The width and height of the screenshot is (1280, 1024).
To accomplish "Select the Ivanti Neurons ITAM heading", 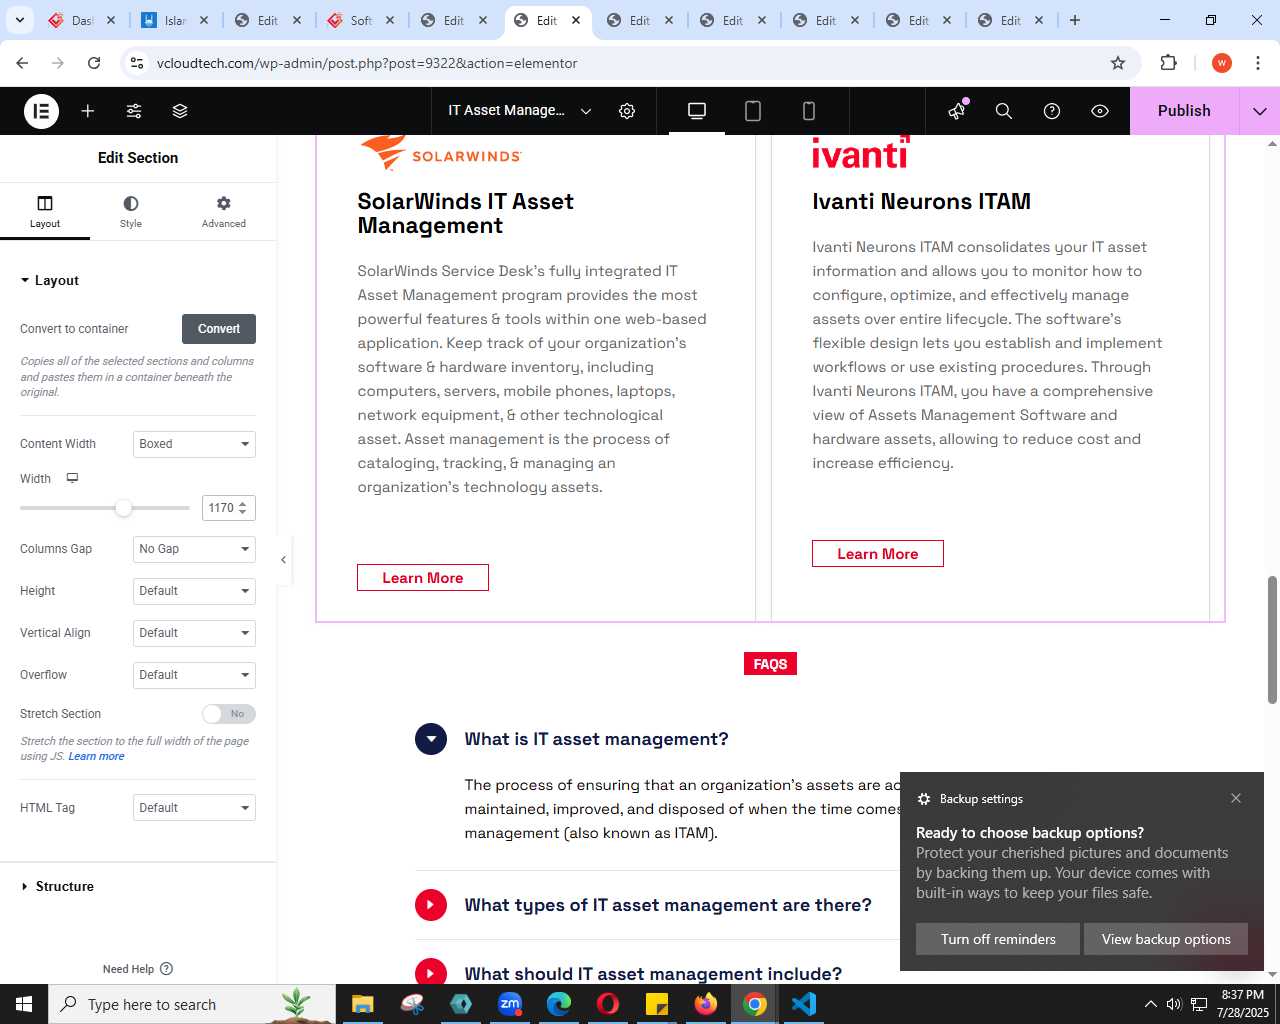I will (x=921, y=202).
